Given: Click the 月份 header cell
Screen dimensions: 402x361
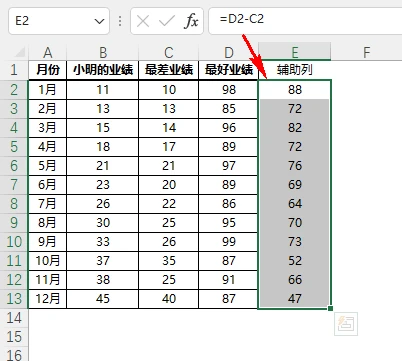Looking at the screenshot, I should (48, 70).
